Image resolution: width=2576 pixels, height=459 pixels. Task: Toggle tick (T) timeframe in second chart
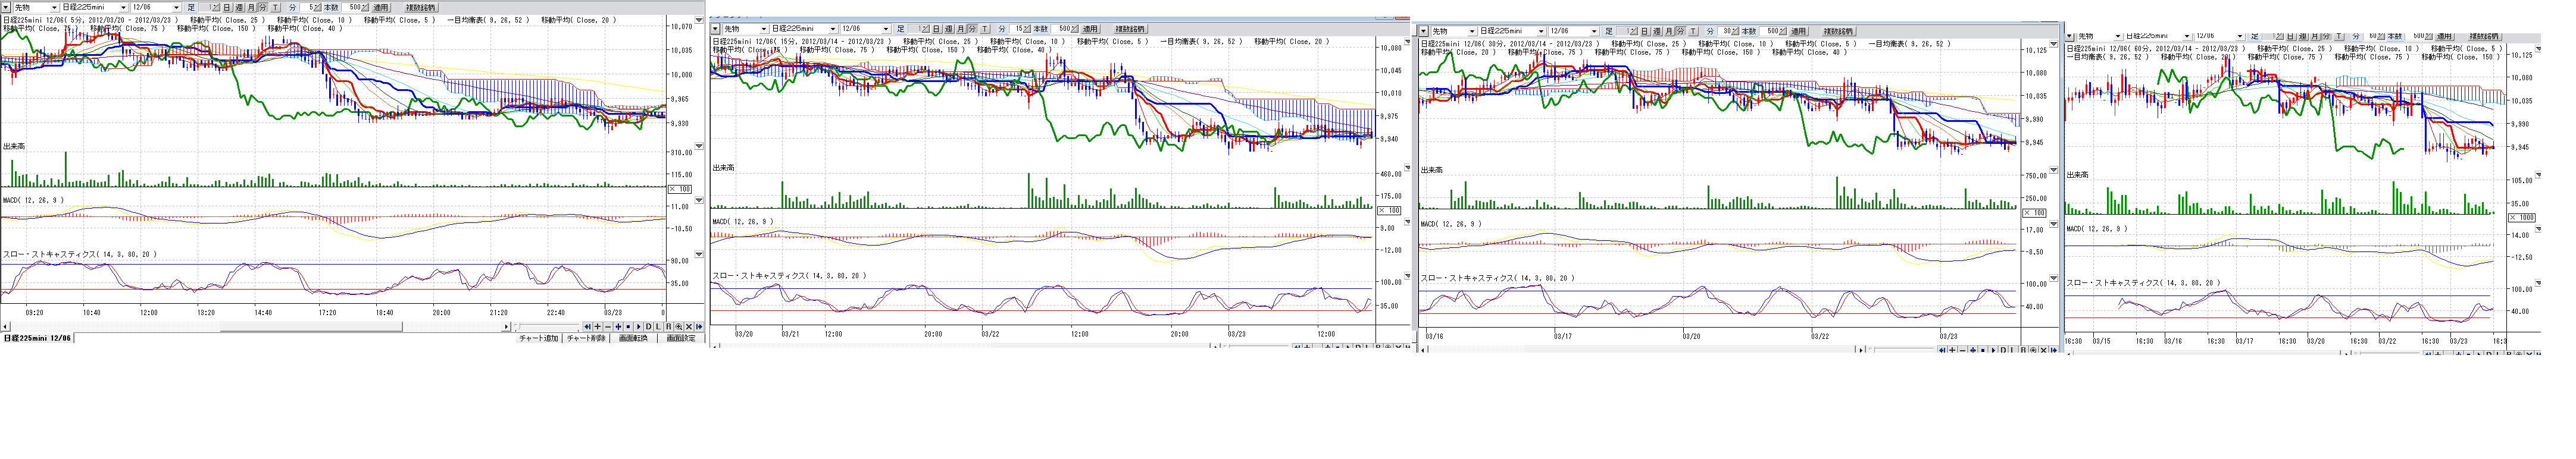pyautogui.click(x=985, y=29)
